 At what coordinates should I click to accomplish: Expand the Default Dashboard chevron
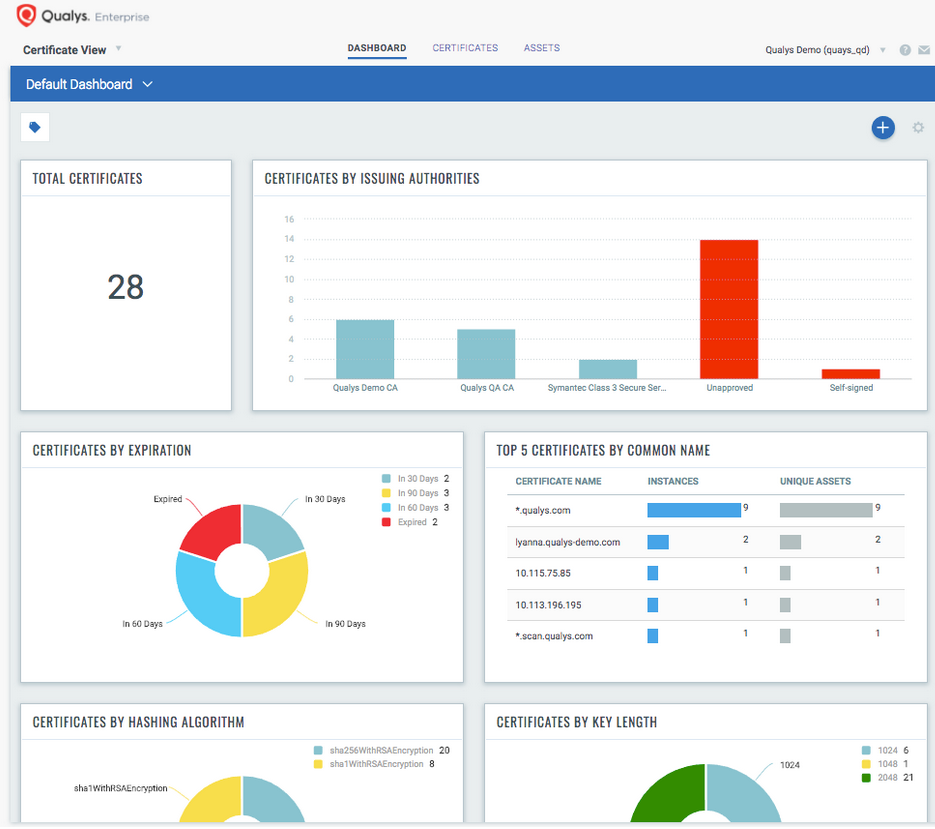pos(147,85)
